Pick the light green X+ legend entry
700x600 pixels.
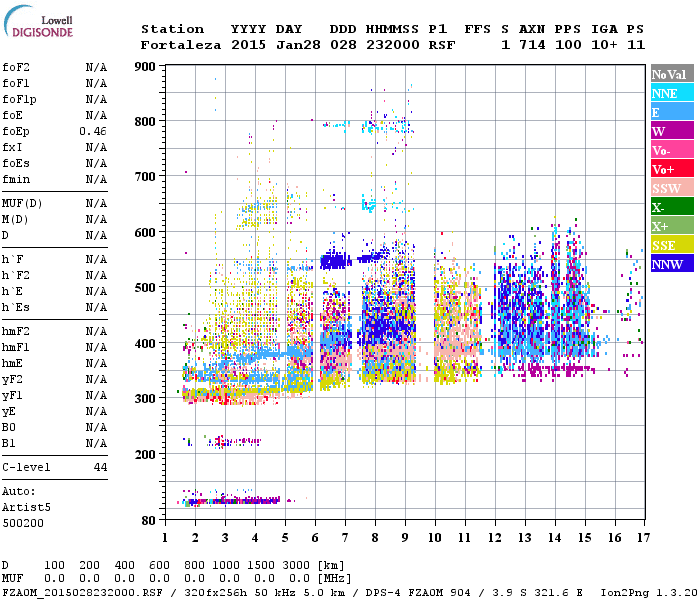[671, 226]
